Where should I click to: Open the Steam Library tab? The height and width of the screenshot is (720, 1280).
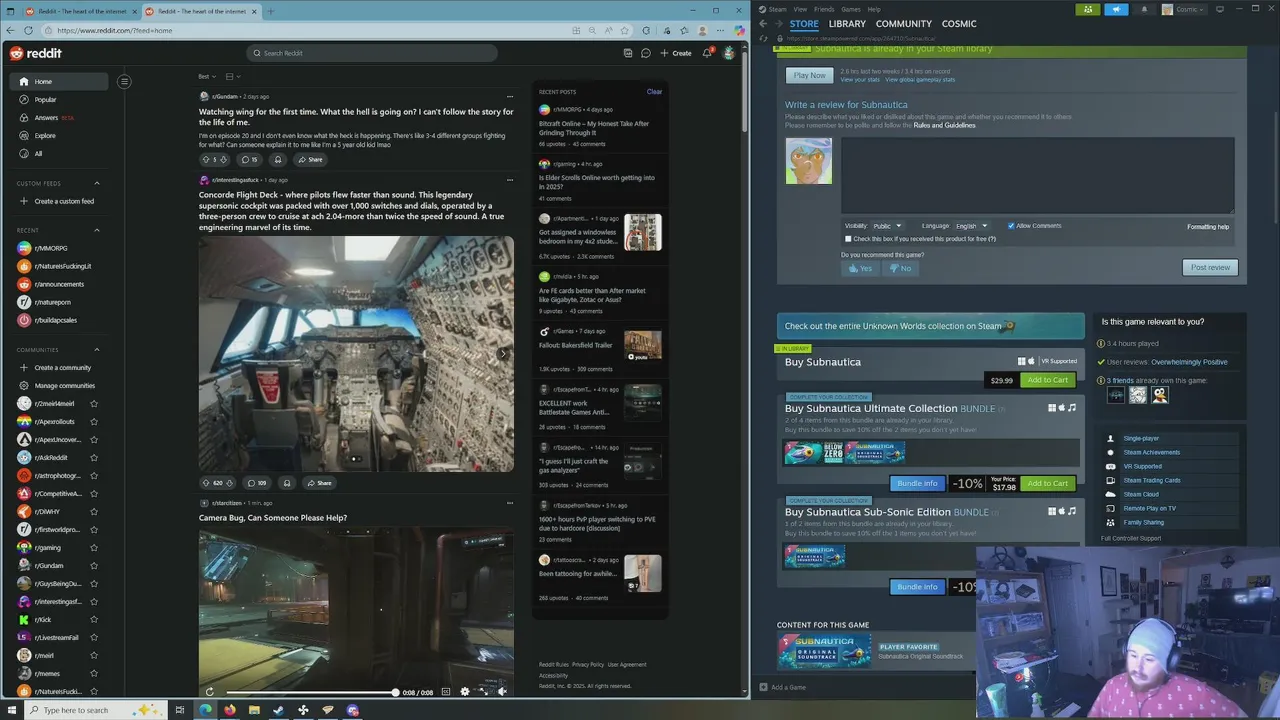[847, 24]
